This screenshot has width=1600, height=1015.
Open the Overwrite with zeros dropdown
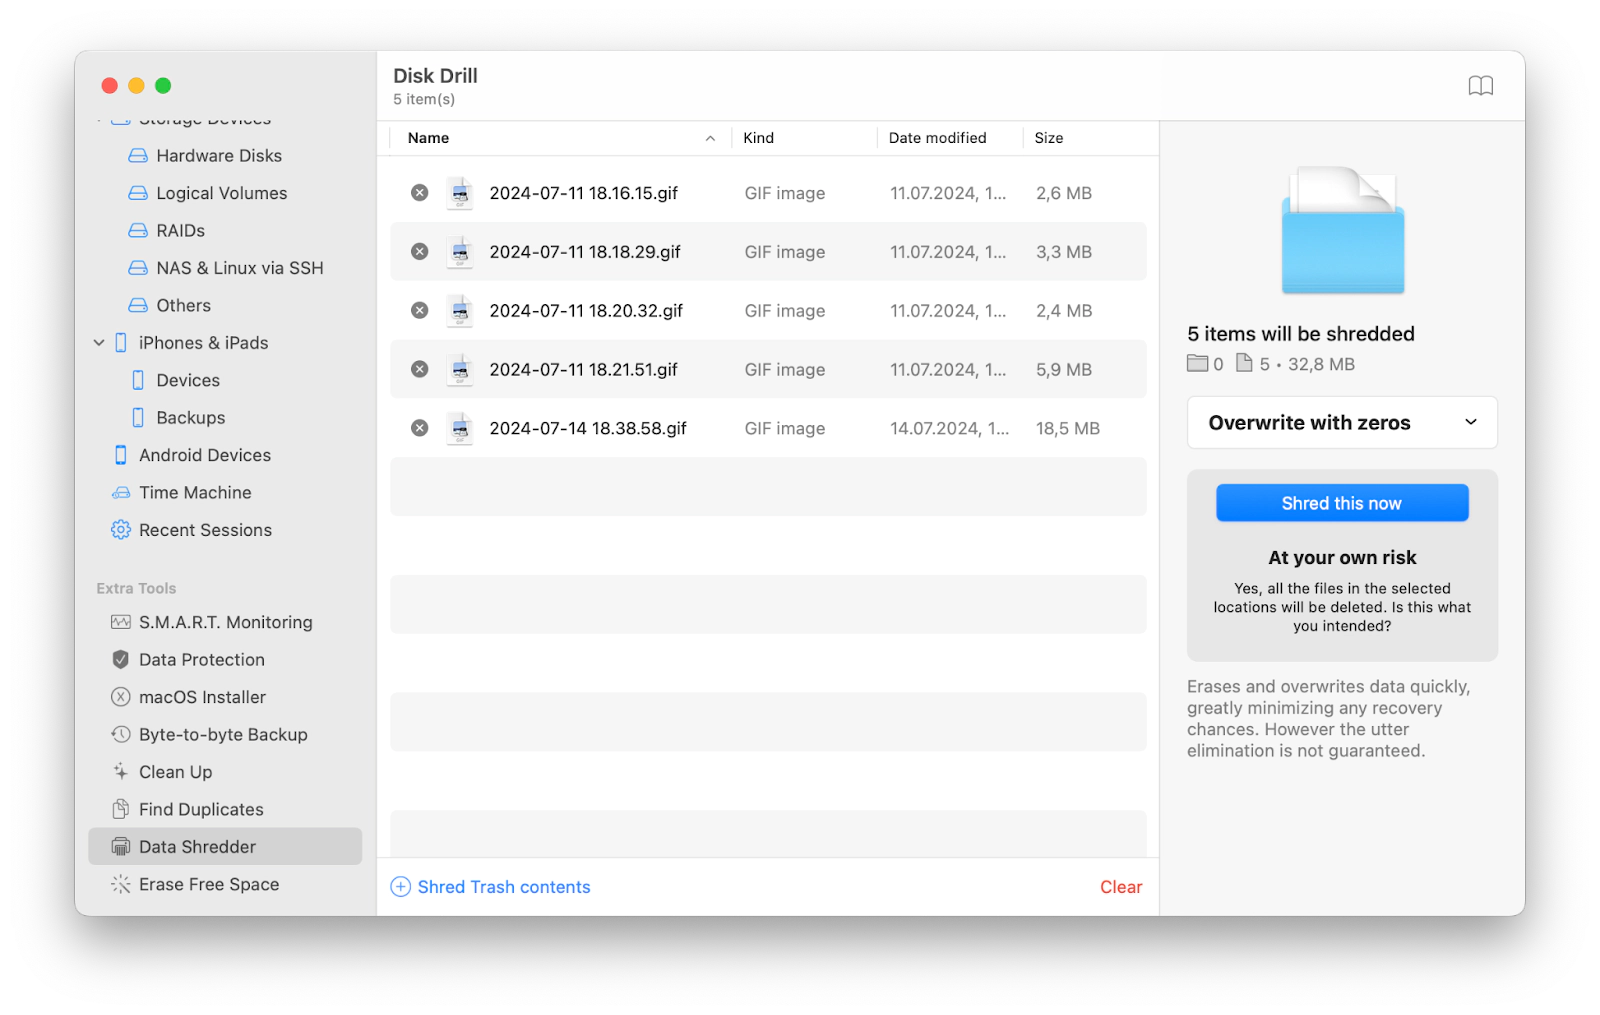click(x=1342, y=423)
